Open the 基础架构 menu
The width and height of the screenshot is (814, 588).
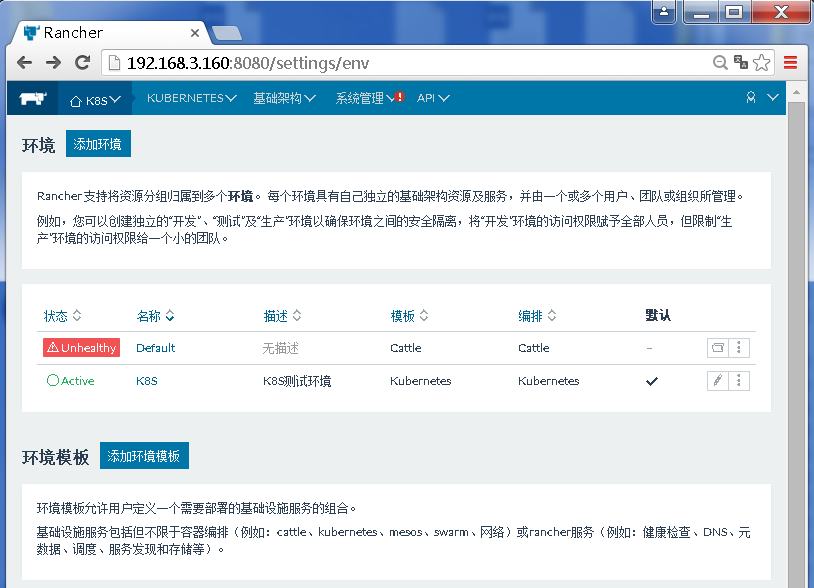point(284,98)
